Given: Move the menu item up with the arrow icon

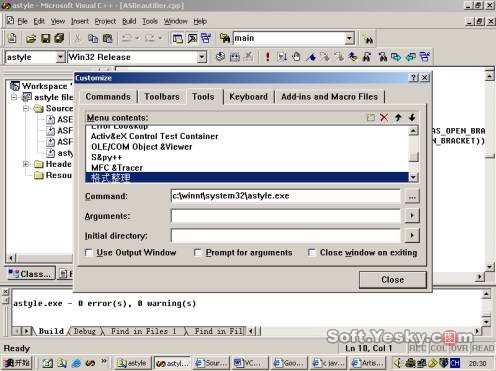Looking at the screenshot, I should [x=398, y=117].
